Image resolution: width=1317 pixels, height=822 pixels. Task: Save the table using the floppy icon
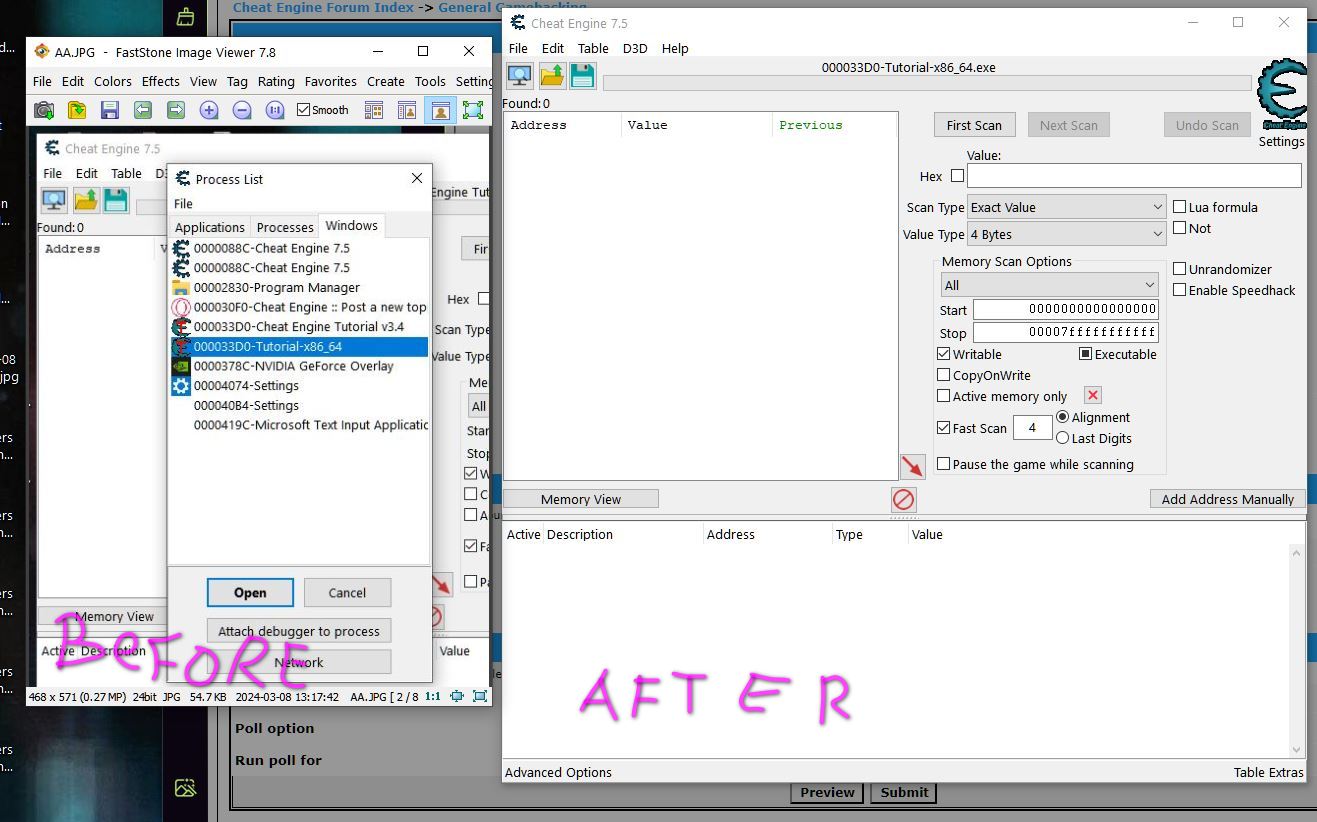coord(583,75)
